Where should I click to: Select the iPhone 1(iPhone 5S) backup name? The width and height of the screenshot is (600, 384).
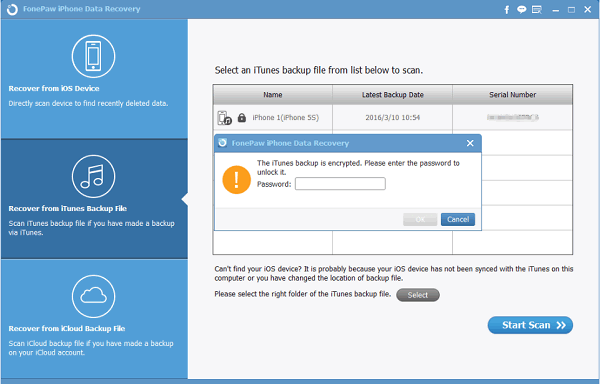(x=285, y=118)
